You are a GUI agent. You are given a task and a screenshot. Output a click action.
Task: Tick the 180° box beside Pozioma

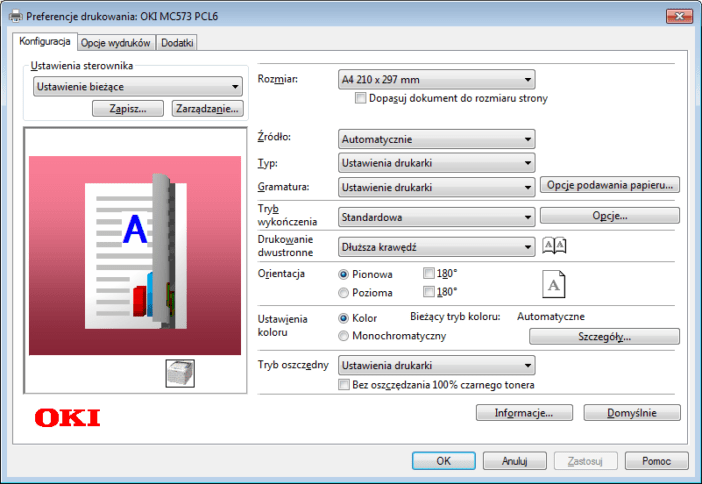428,292
